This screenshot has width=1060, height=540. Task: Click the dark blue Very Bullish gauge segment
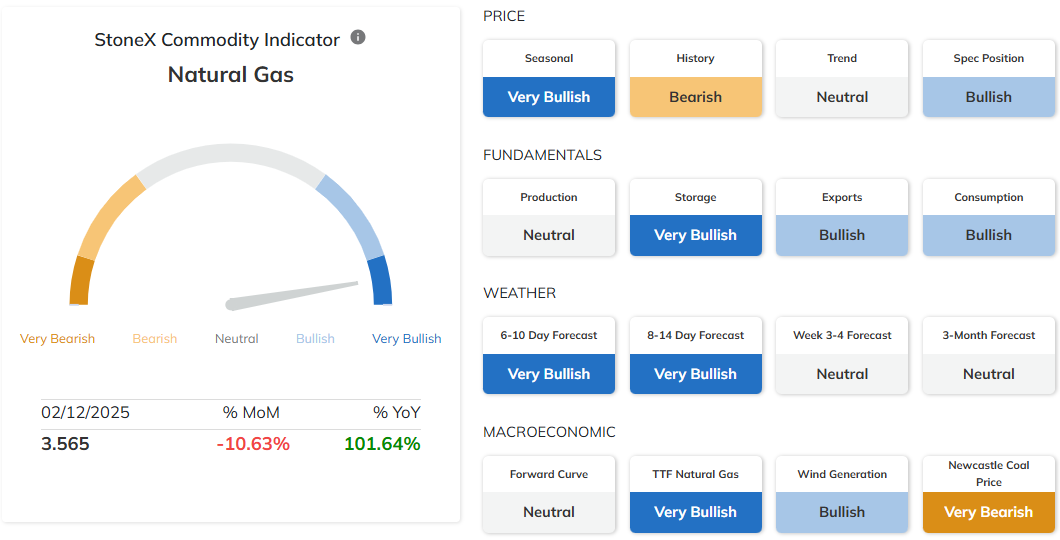[x=381, y=280]
